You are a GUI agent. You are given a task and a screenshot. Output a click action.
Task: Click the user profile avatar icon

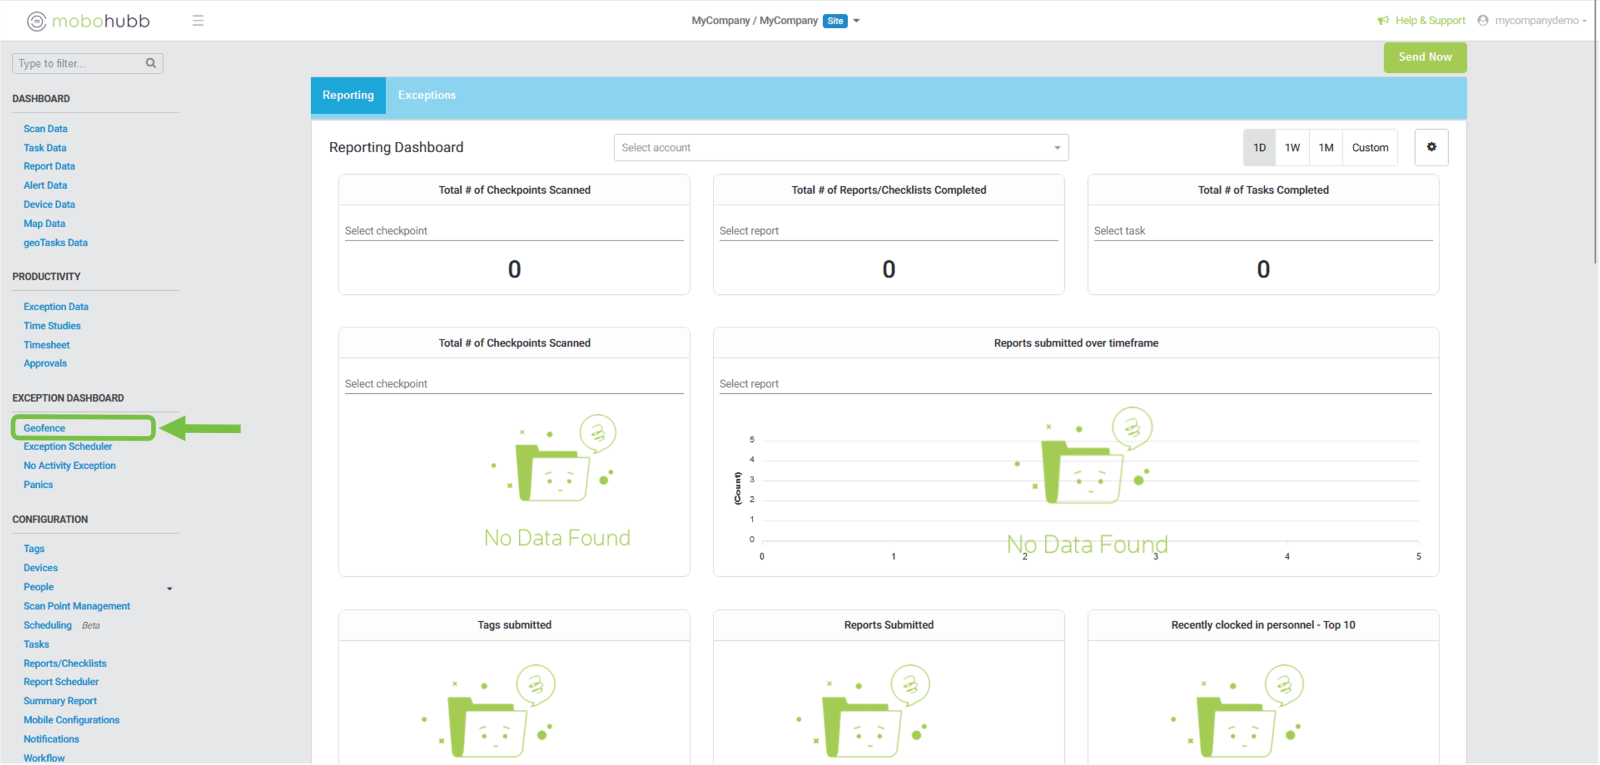1483,21
